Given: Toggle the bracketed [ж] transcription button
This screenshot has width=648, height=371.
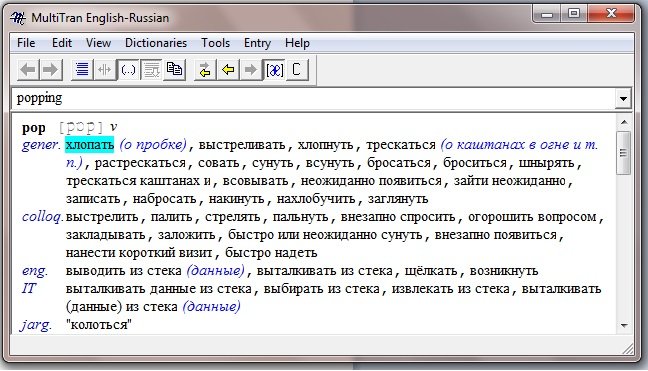Looking at the screenshot, I should pyautogui.click(x=274, y=69).
